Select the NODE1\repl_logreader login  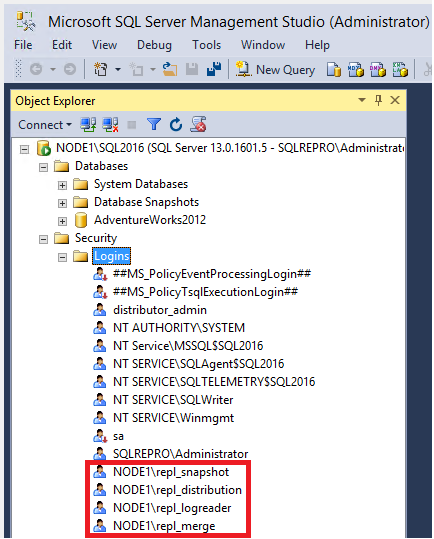(x=172, y=508)
